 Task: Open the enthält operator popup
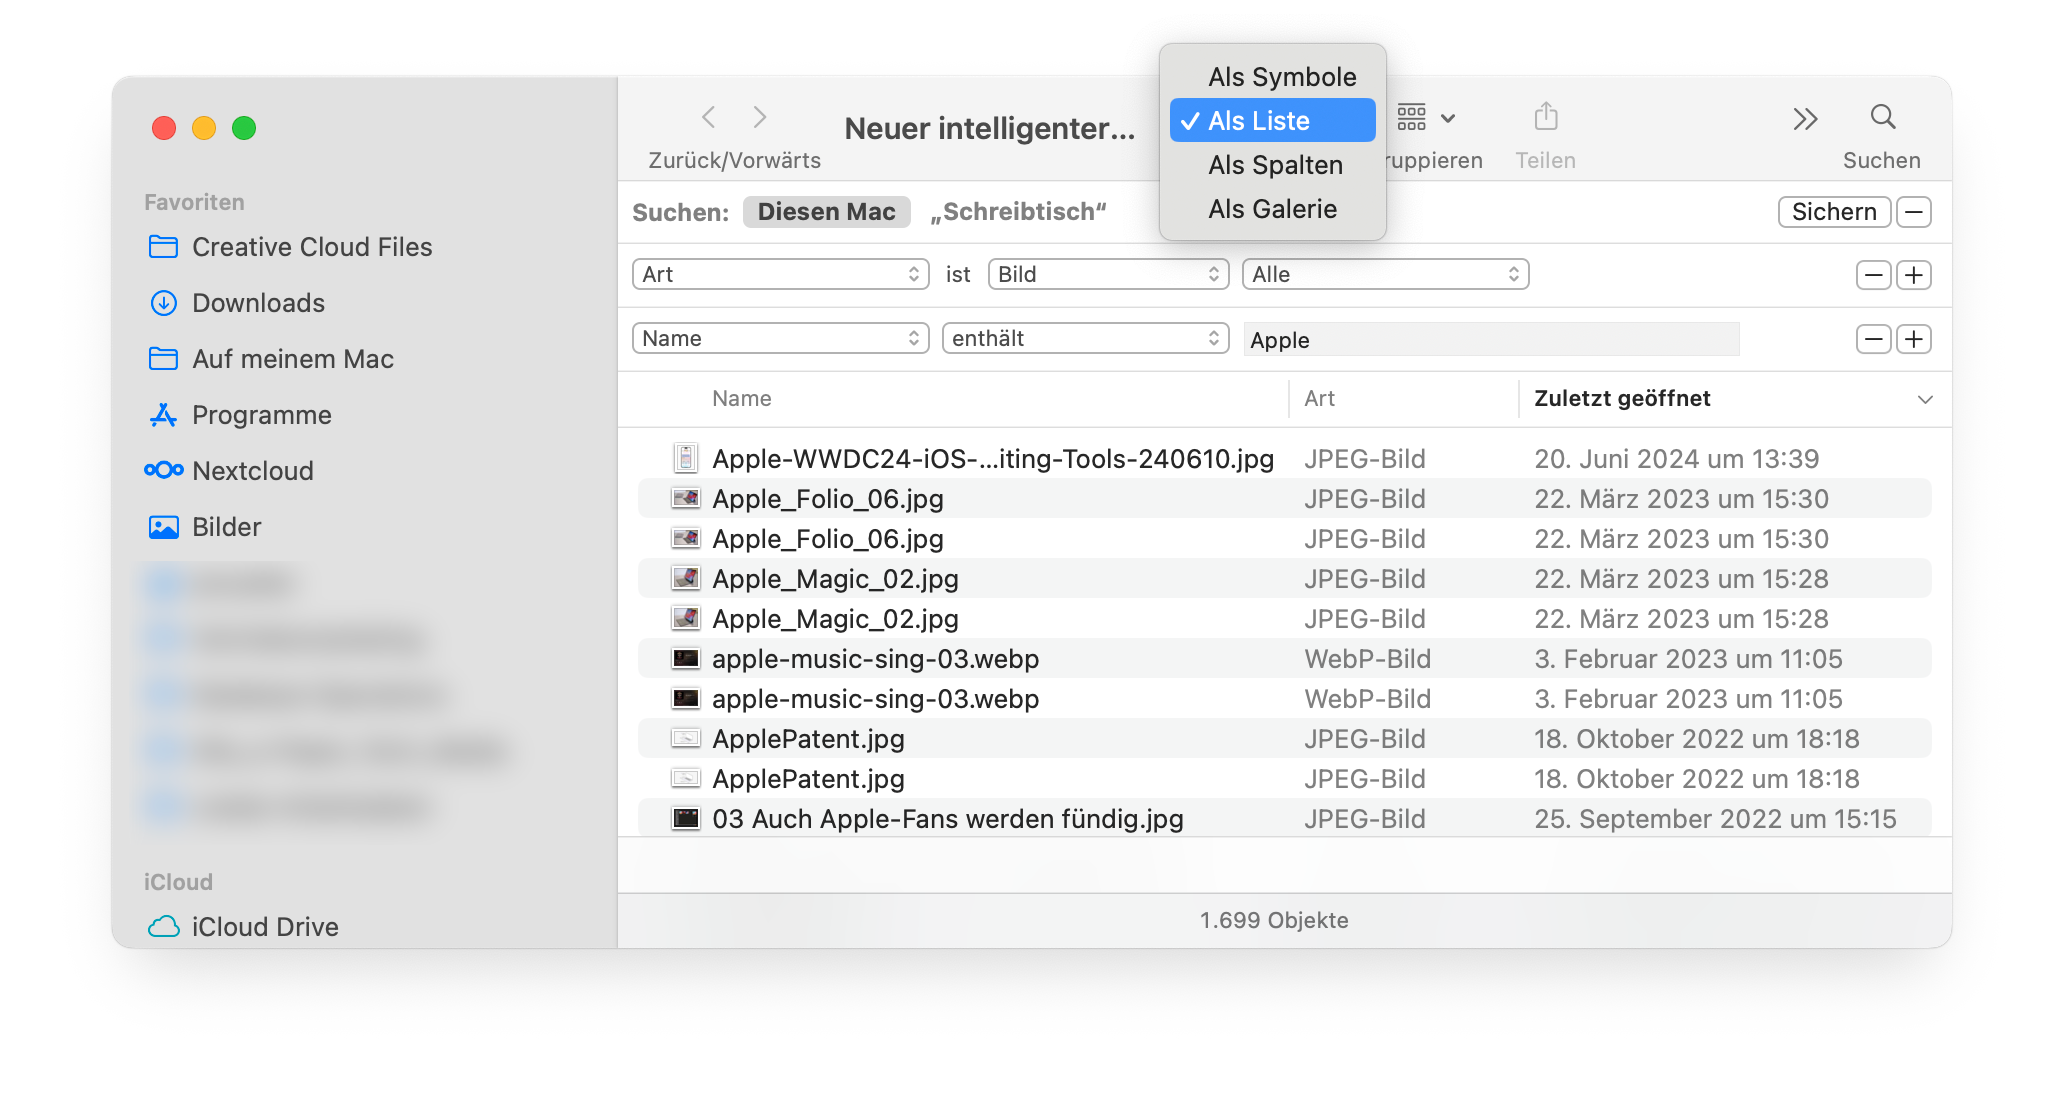click(x=1085, y=338)
